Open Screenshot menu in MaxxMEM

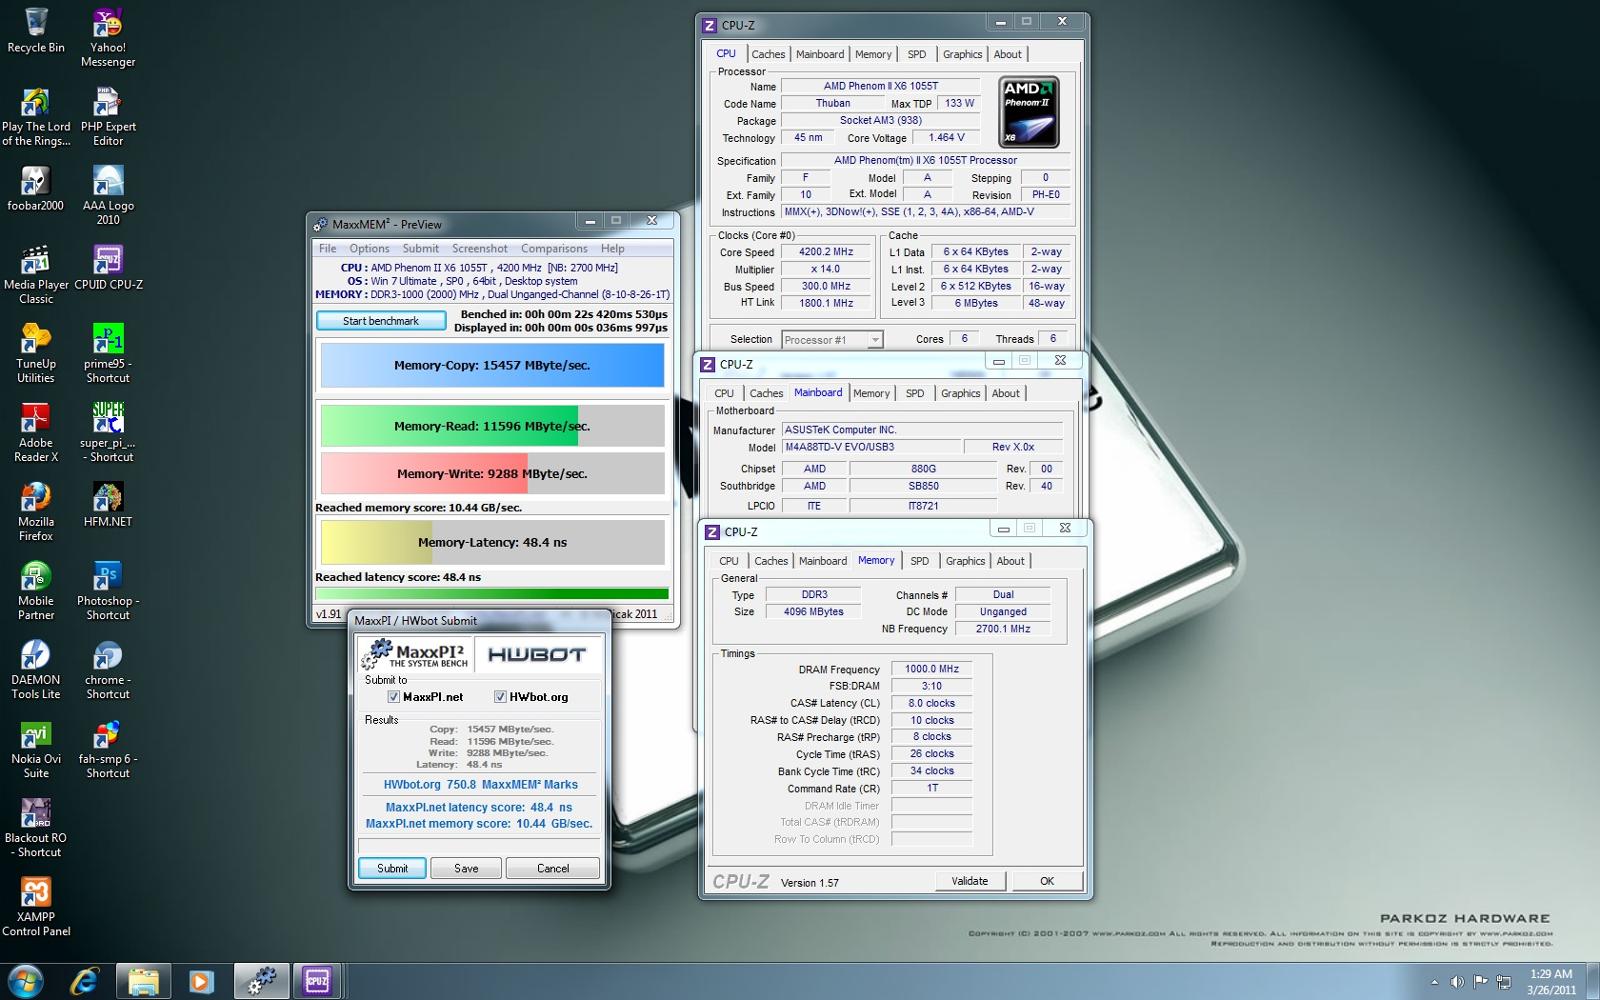[480, 249]
